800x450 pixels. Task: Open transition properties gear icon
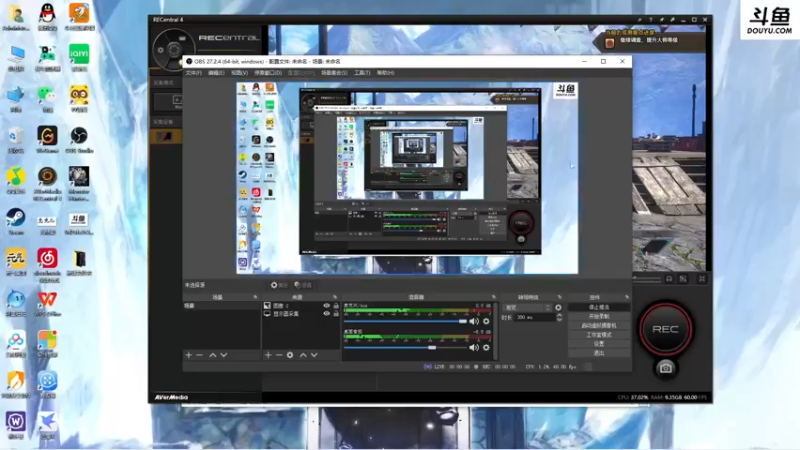[x=558, y=308]
